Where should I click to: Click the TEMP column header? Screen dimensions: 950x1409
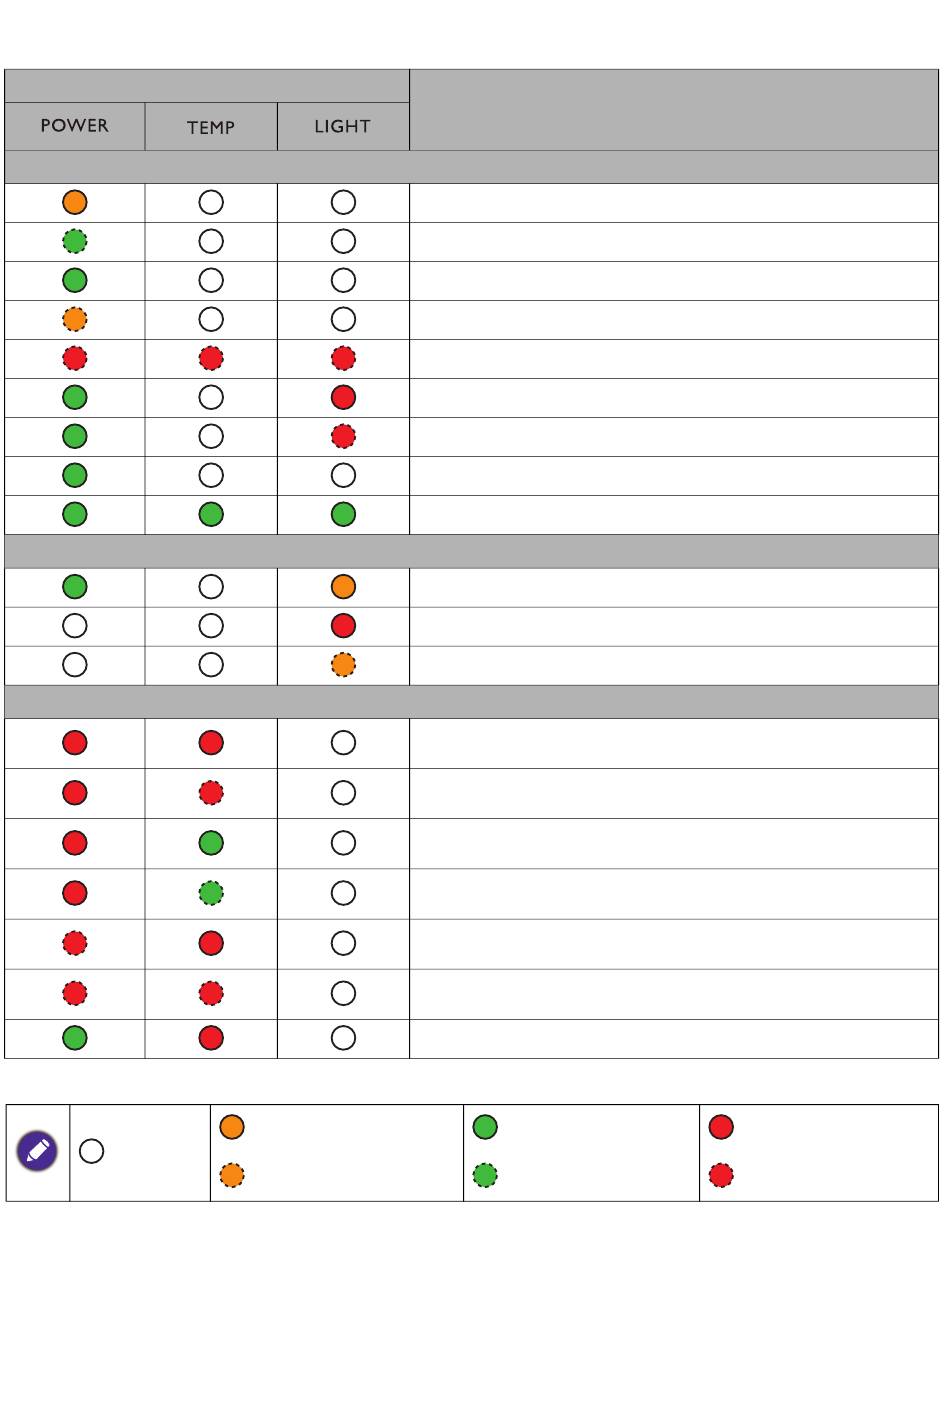click(x=211, y=126)
